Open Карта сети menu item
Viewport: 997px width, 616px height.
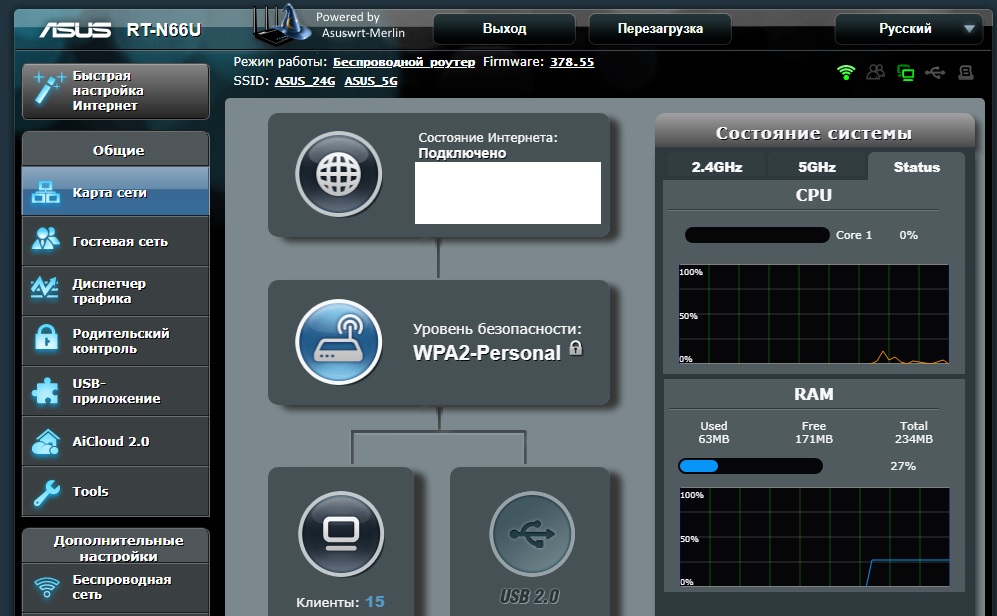pos(116,192)
